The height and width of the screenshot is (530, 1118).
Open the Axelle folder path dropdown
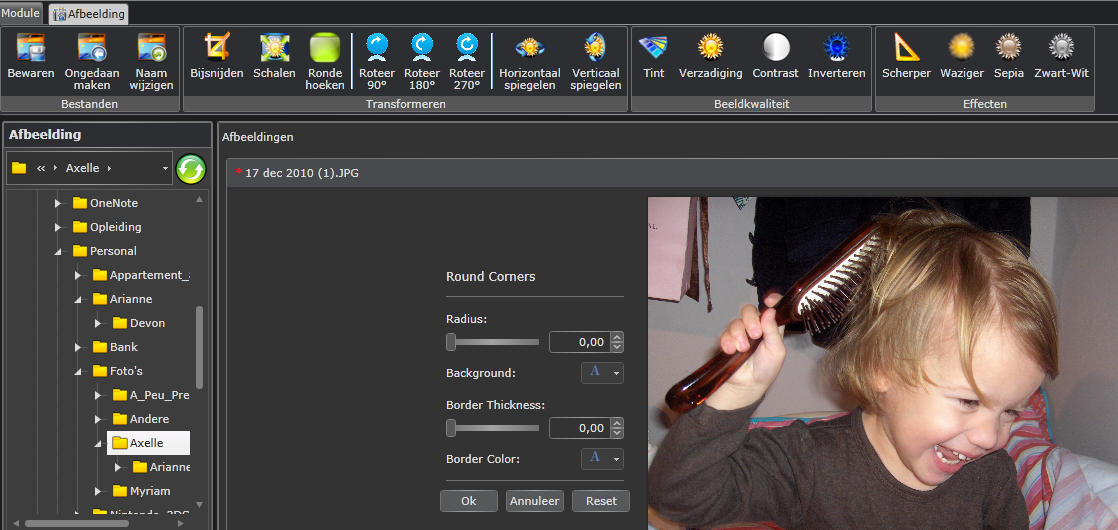pos(165,169)
